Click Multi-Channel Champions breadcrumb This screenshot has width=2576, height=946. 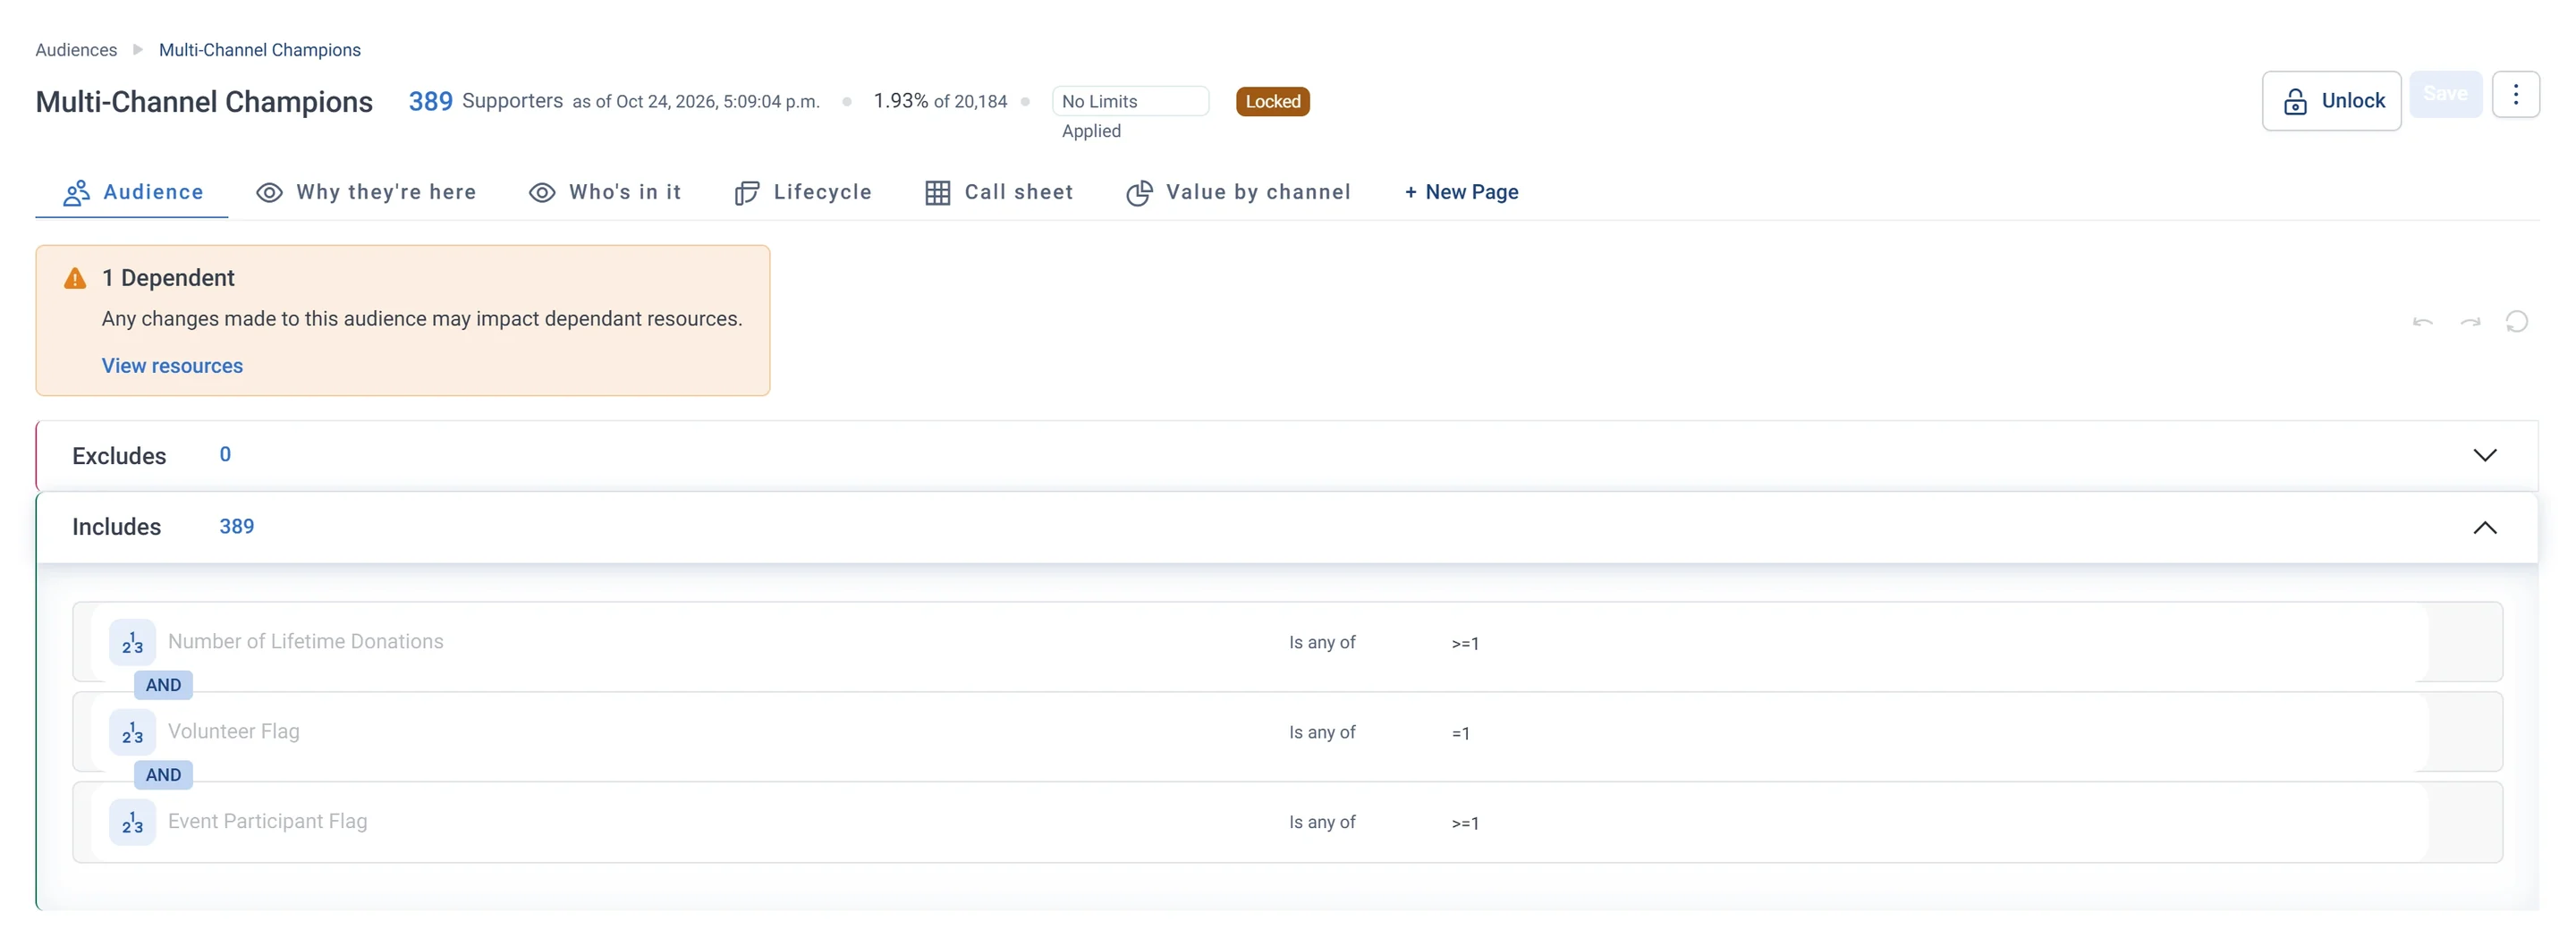[260, 50]
